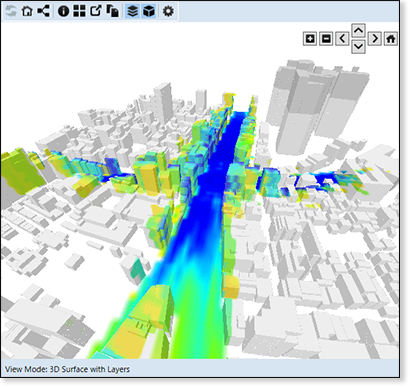Screen dimensions: 410x388
Task: Select the four-squares grid view icon
Action: pos(79,11)
